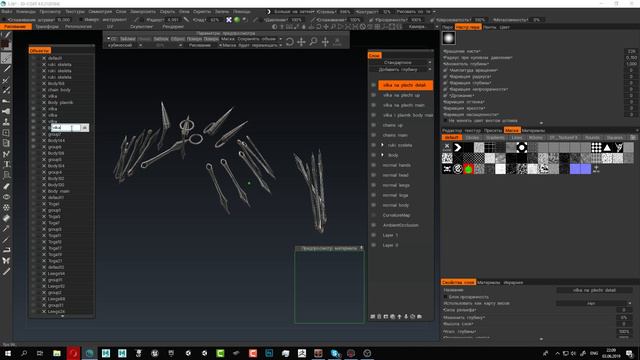Toggle visibility of 'chains up' layer
The image size is (640, 360).
point(373,125)
